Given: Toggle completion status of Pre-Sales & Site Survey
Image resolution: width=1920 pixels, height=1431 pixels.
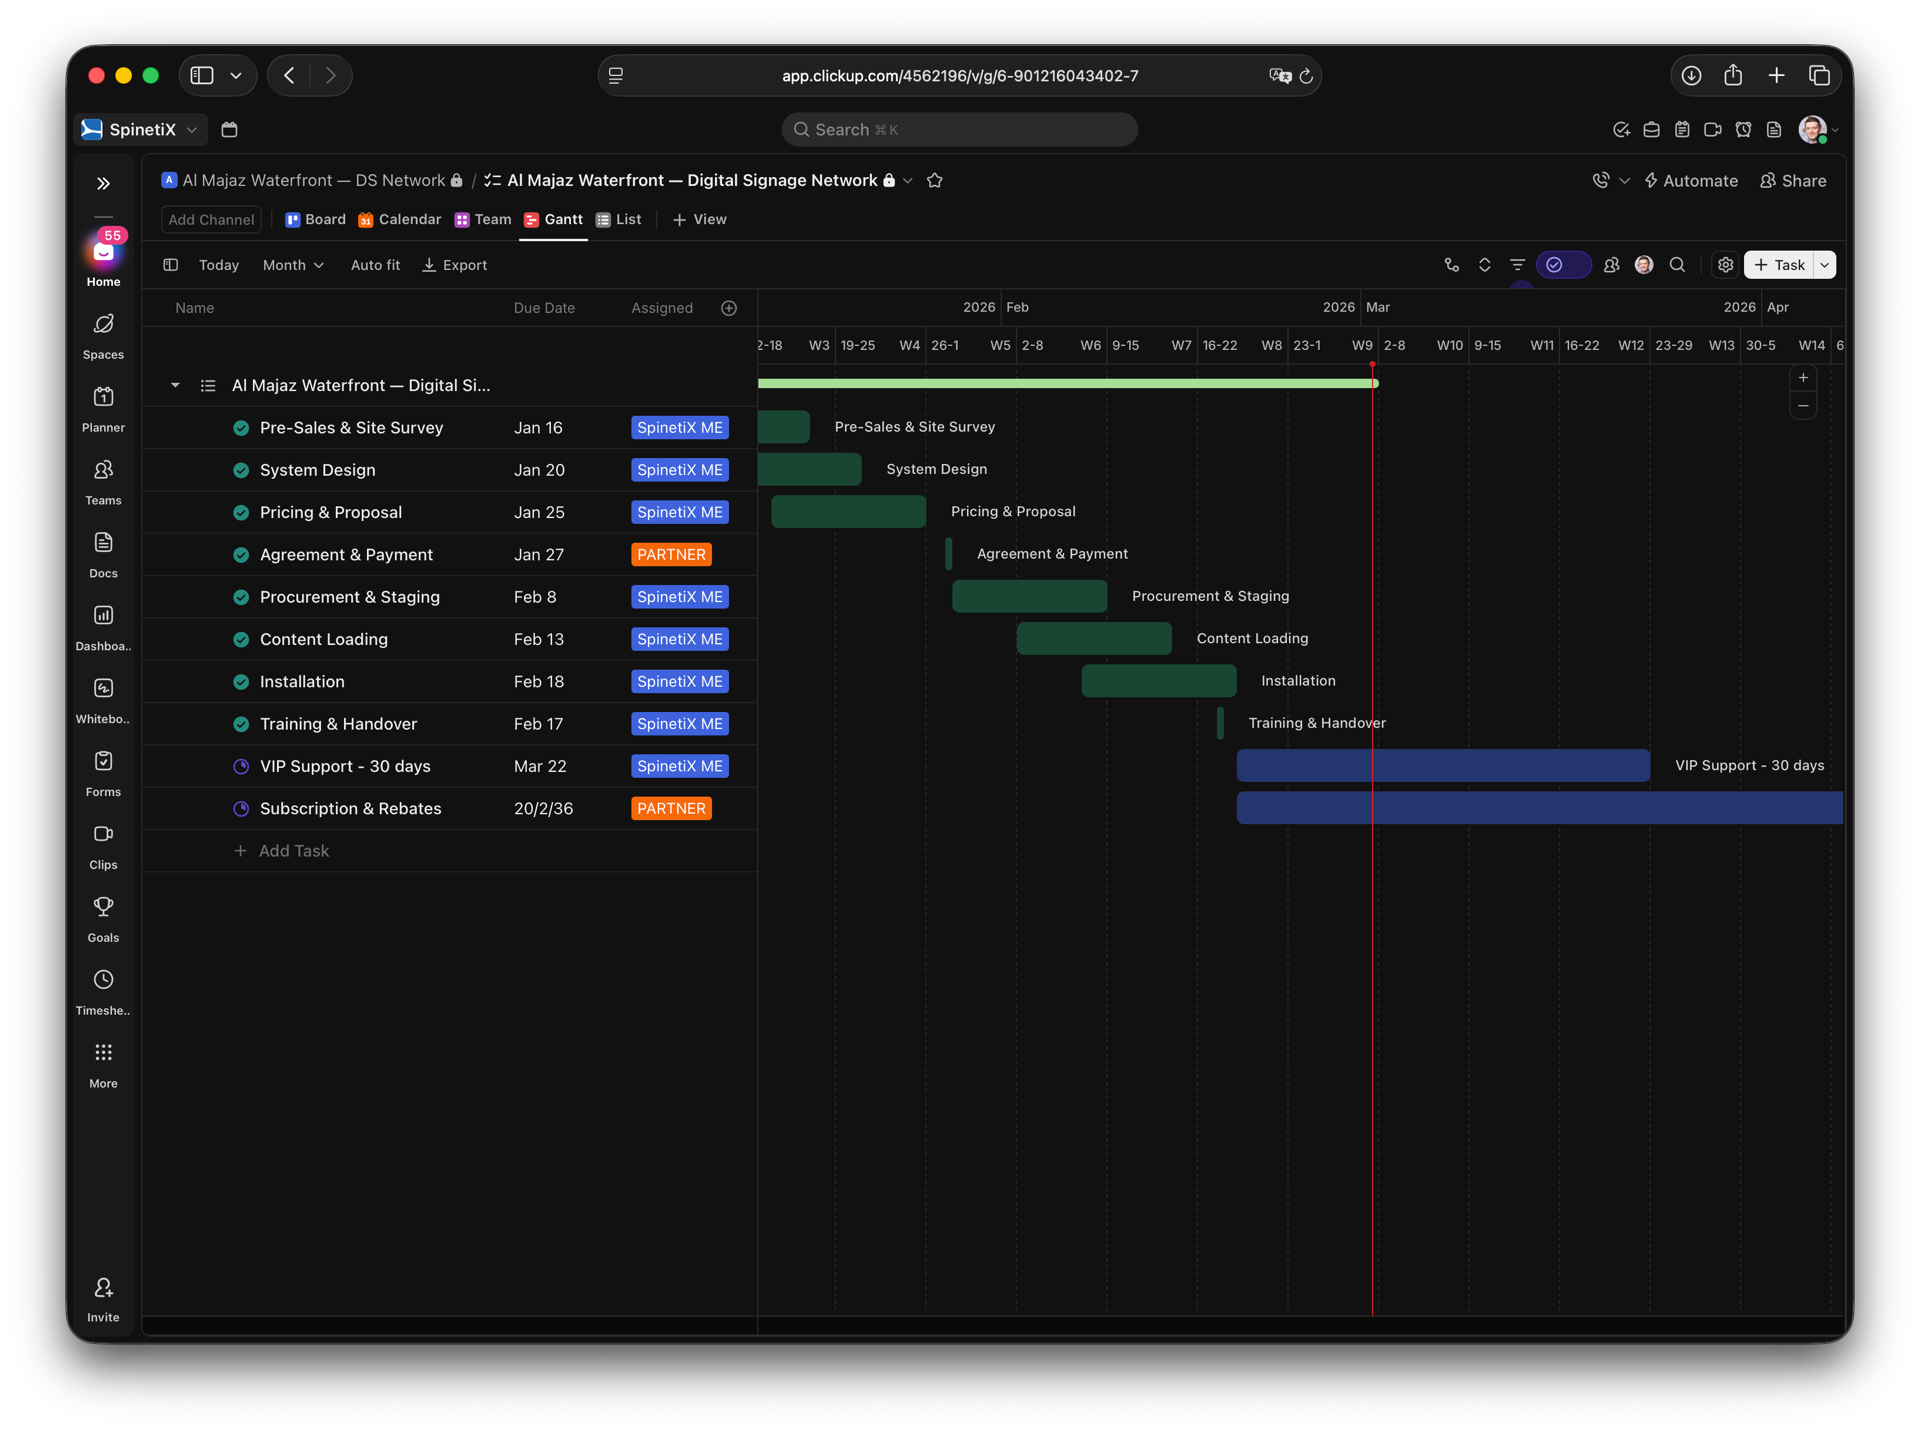Looking at the screenshot, I should point(241,427).
